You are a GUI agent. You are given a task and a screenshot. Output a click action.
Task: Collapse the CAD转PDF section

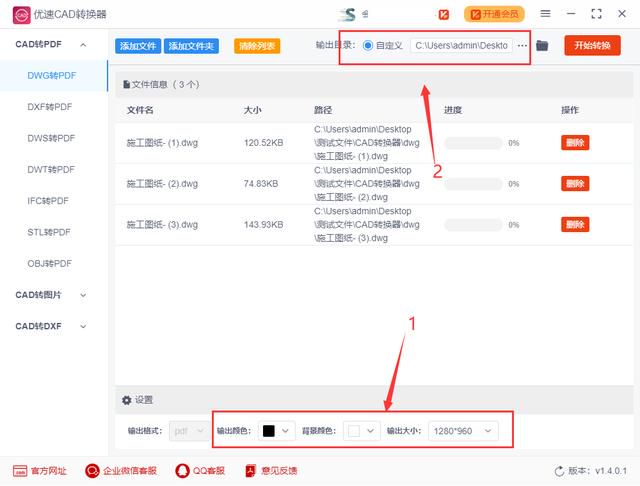click(x=83, y=44)
